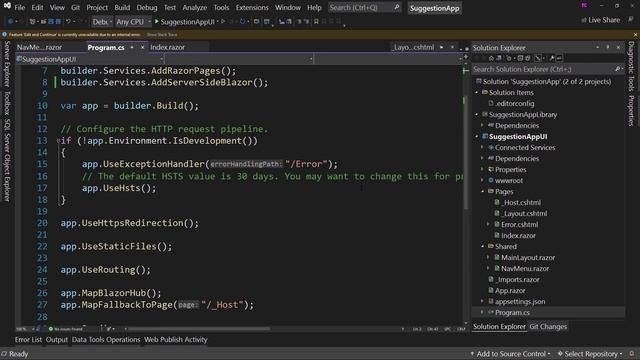Screen dimensions: 640x360
Task: Open the Debug configuration dropdown
Action: [102, 22]
